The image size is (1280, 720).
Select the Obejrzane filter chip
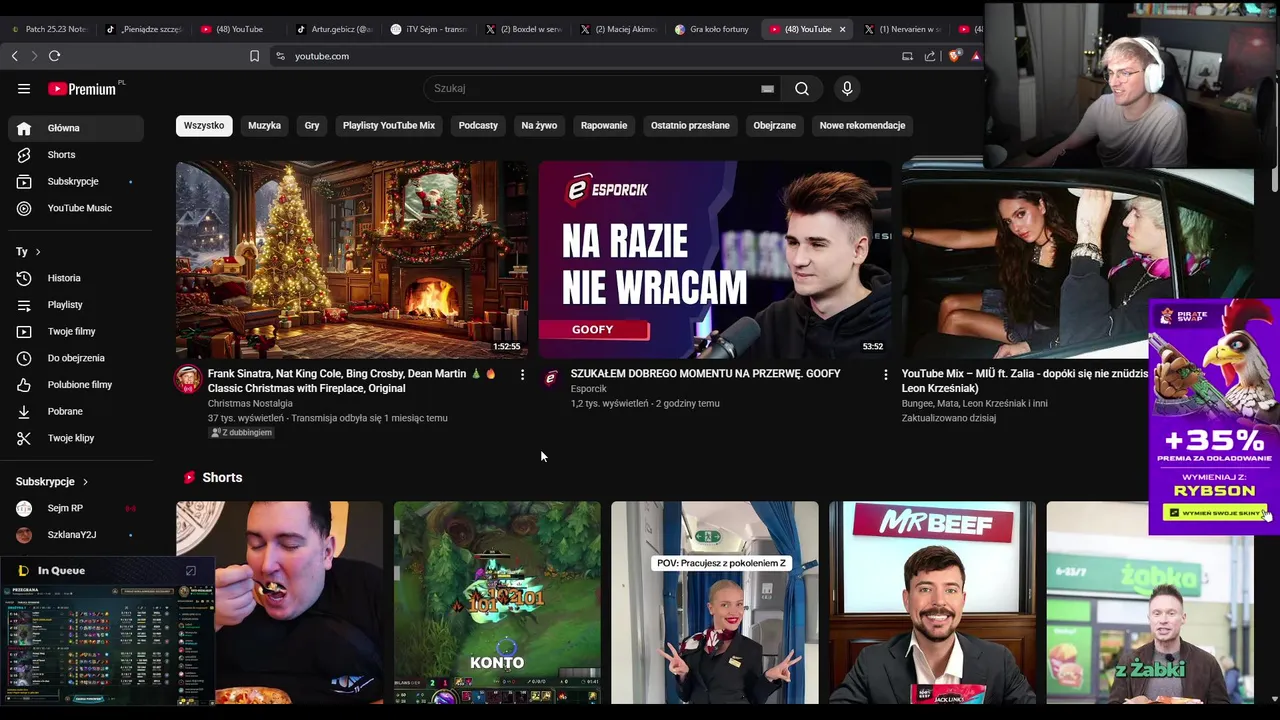(775, 126)
